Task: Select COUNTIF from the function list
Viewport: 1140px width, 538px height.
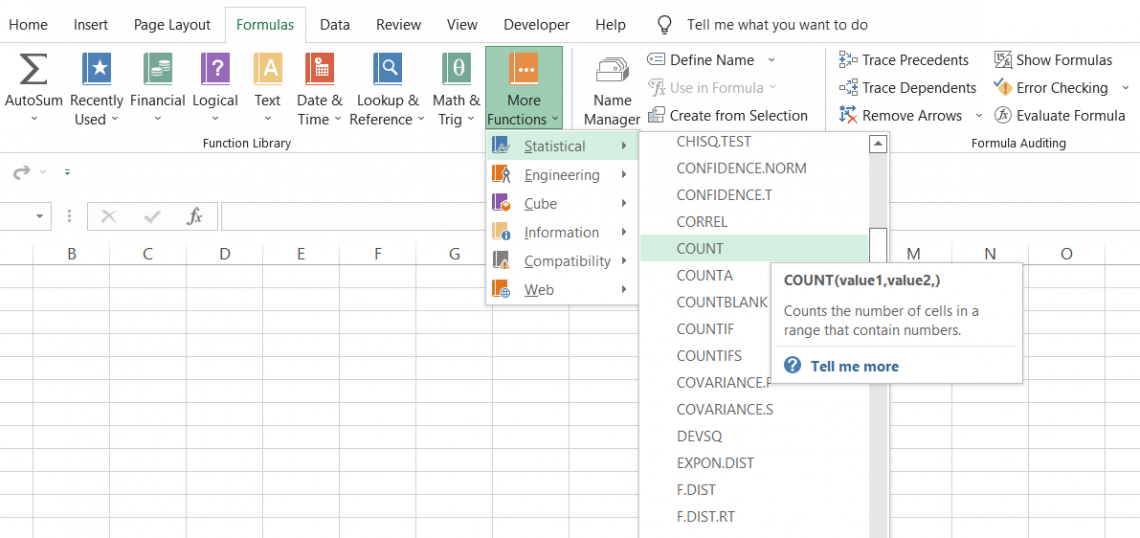Action: coord(705,329)
